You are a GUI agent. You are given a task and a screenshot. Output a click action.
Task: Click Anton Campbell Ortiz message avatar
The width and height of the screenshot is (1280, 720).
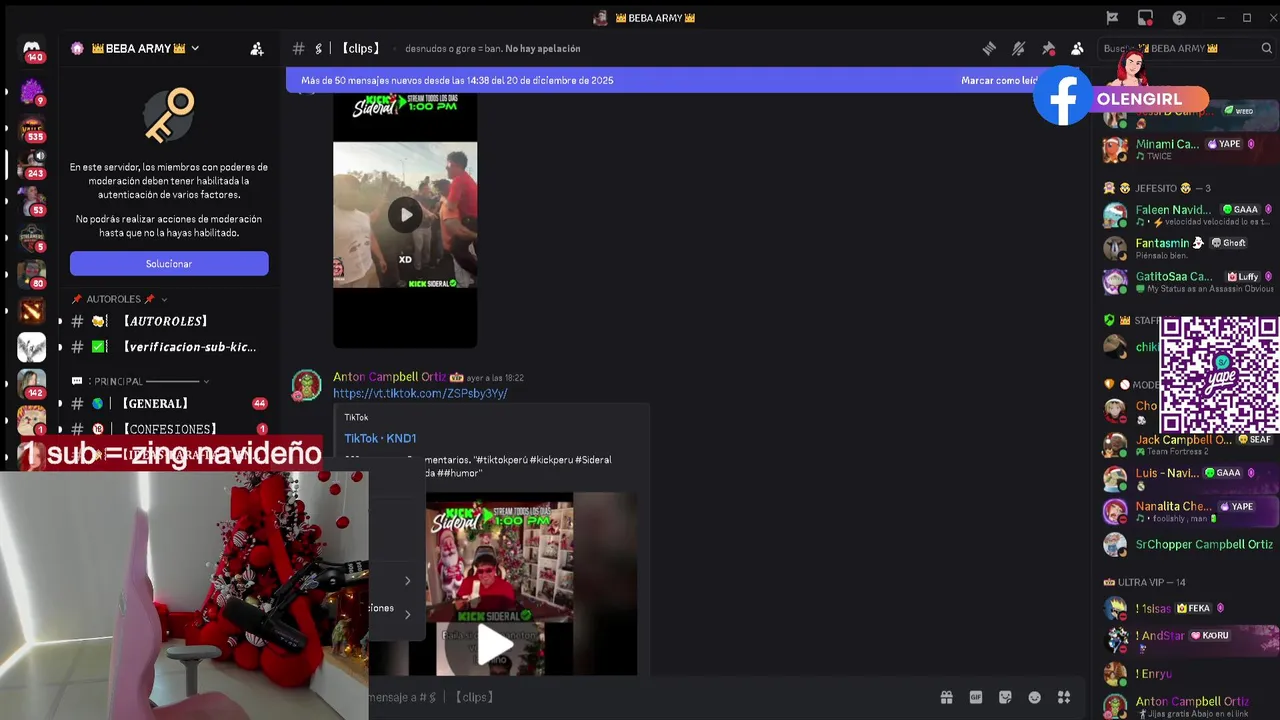[306, 385]
